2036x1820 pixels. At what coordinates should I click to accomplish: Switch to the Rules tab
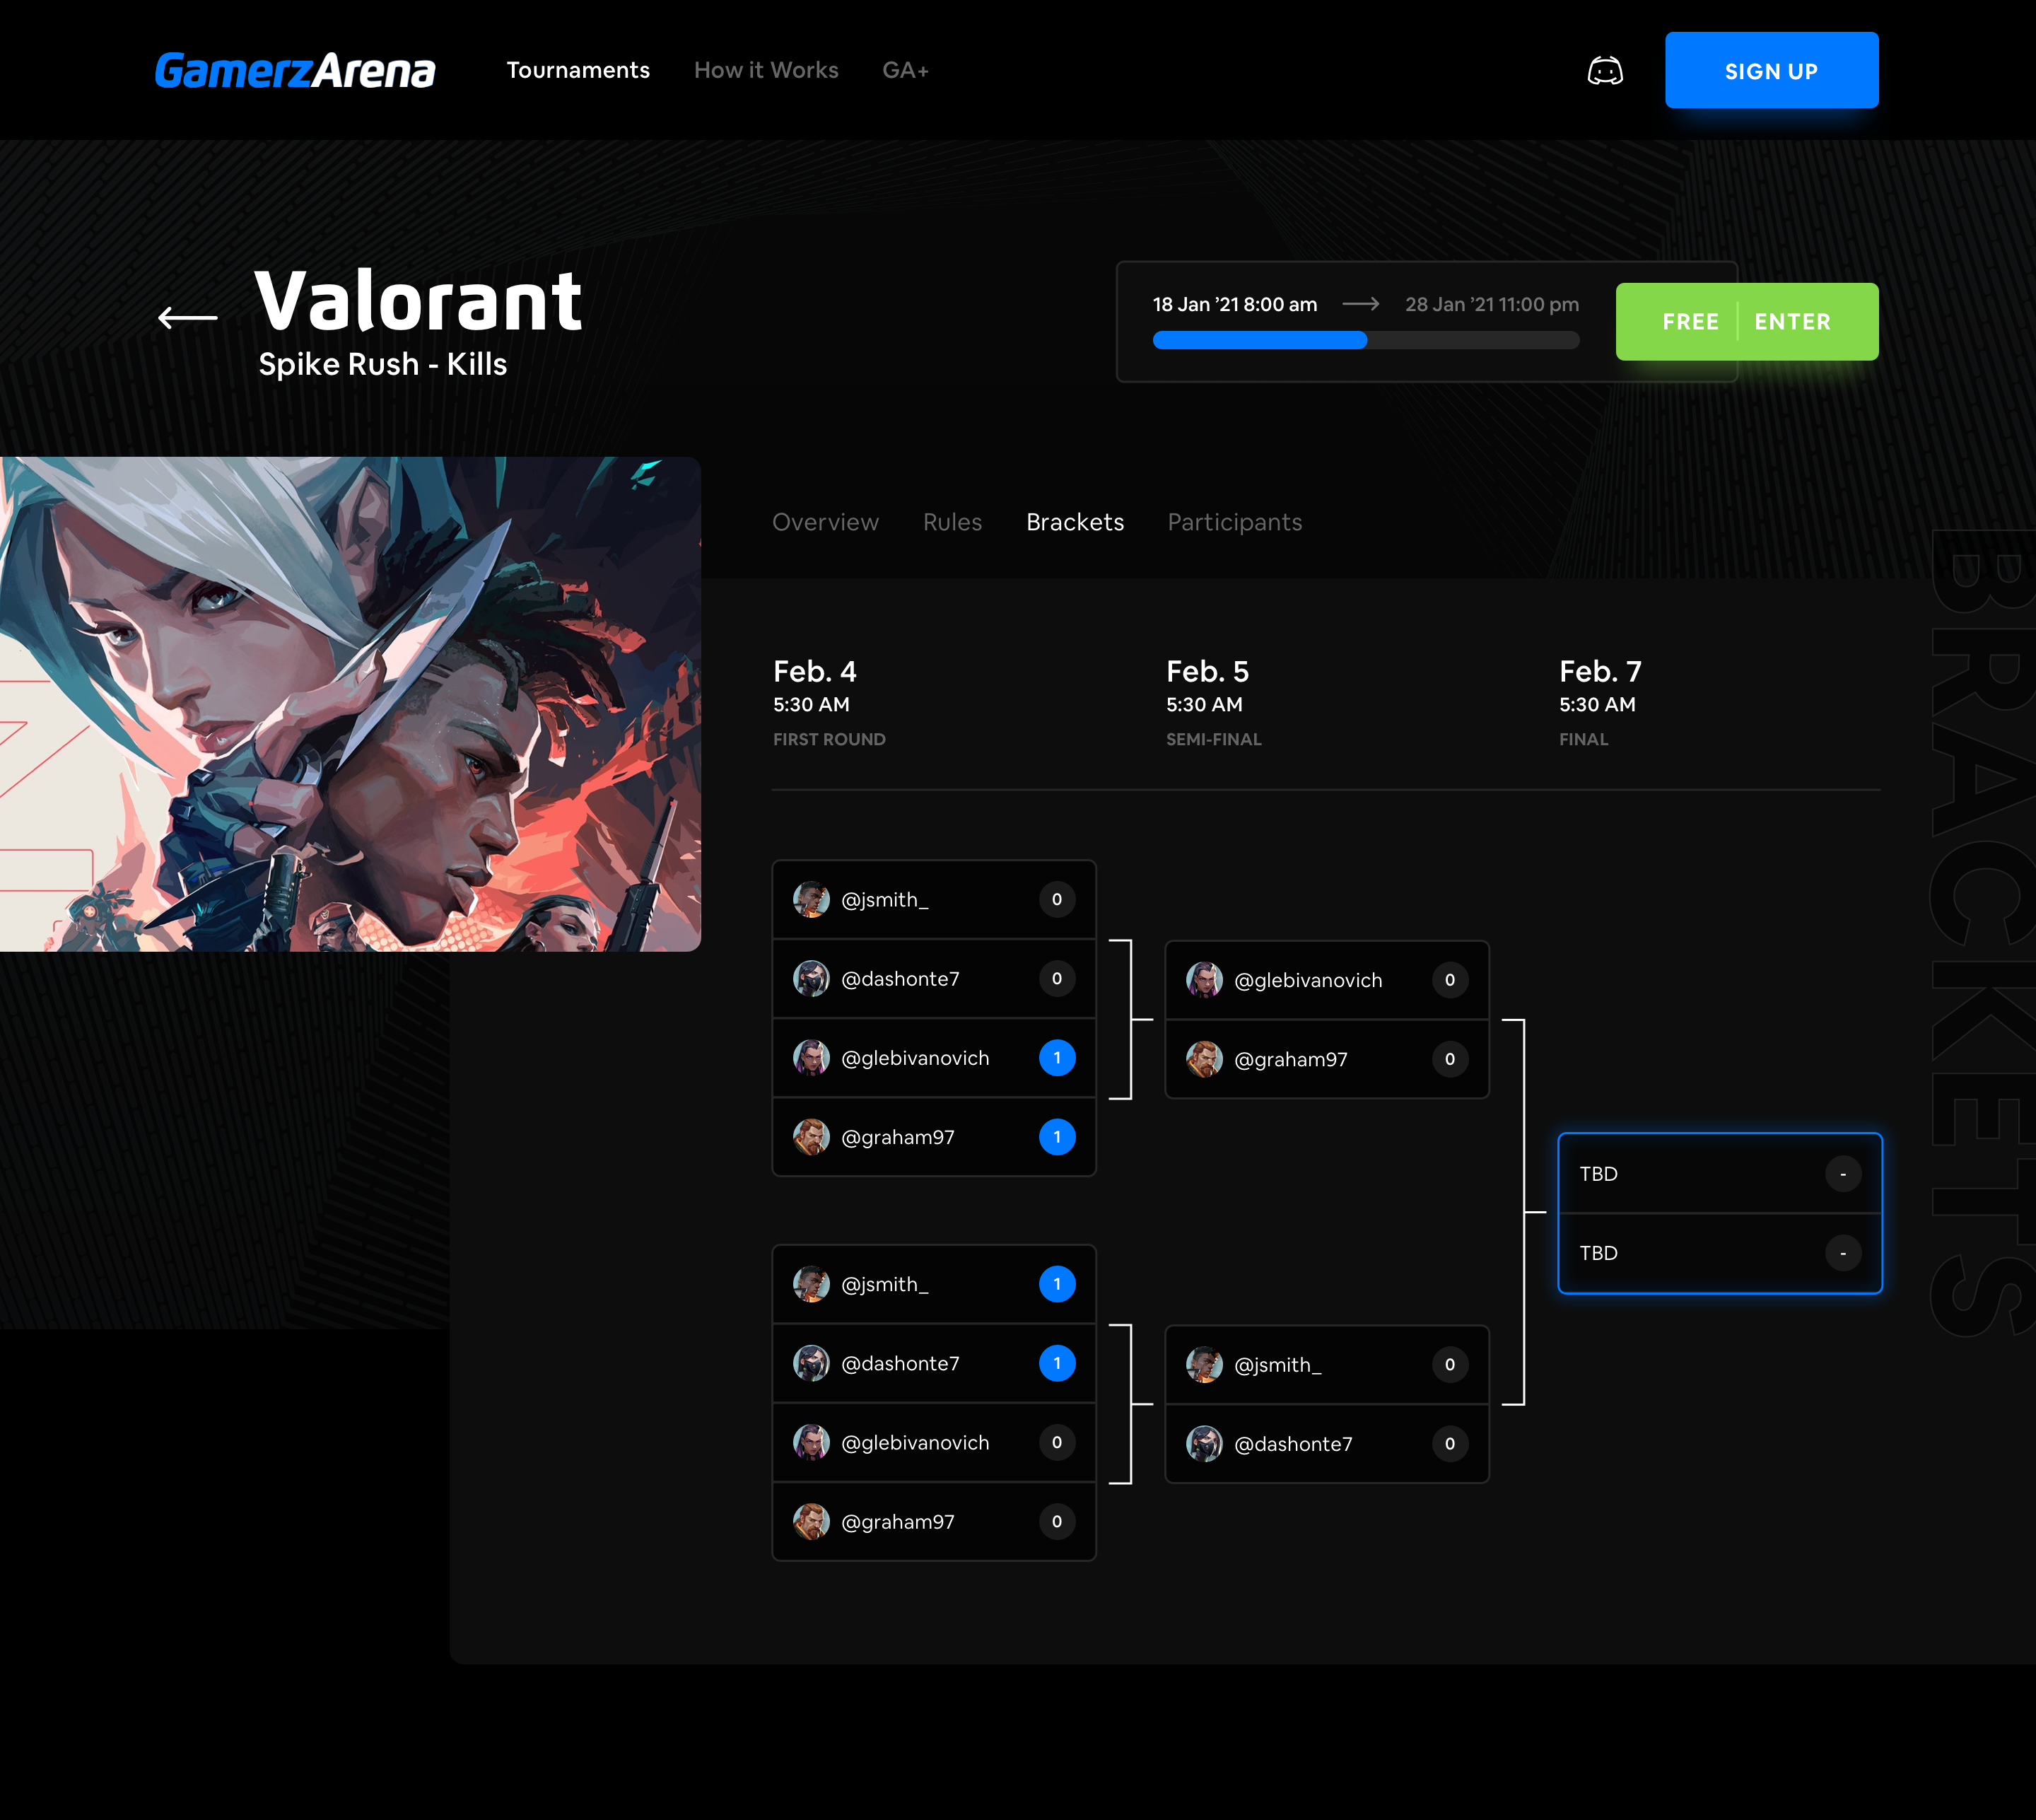click(952, 522)
